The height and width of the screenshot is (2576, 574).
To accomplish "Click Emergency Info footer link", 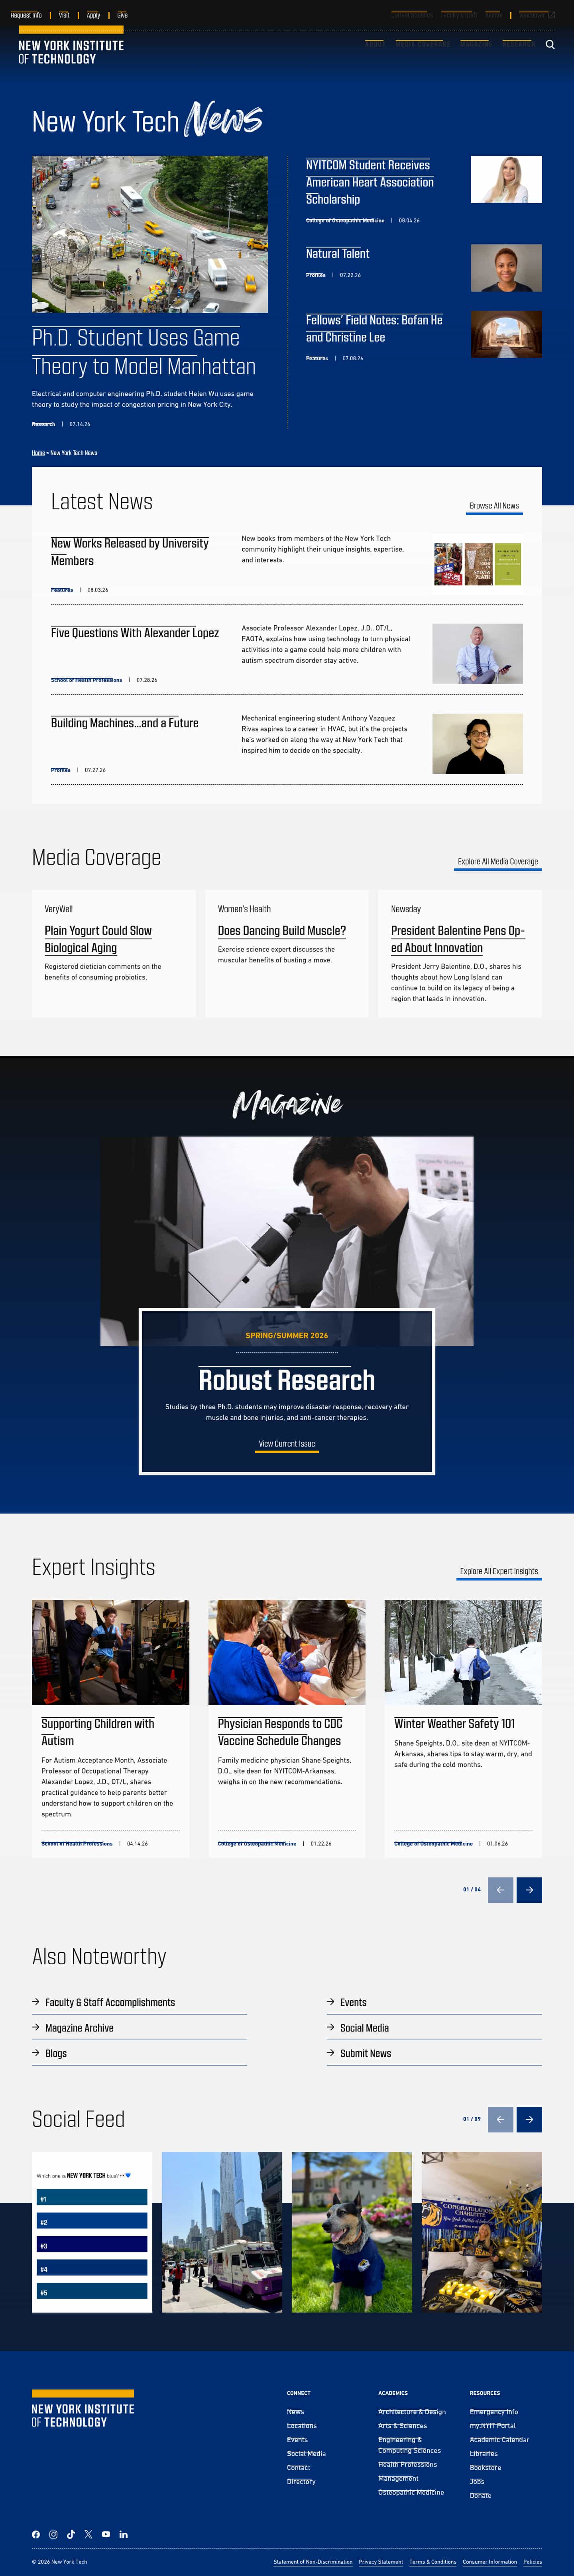I will (494, 2412).
